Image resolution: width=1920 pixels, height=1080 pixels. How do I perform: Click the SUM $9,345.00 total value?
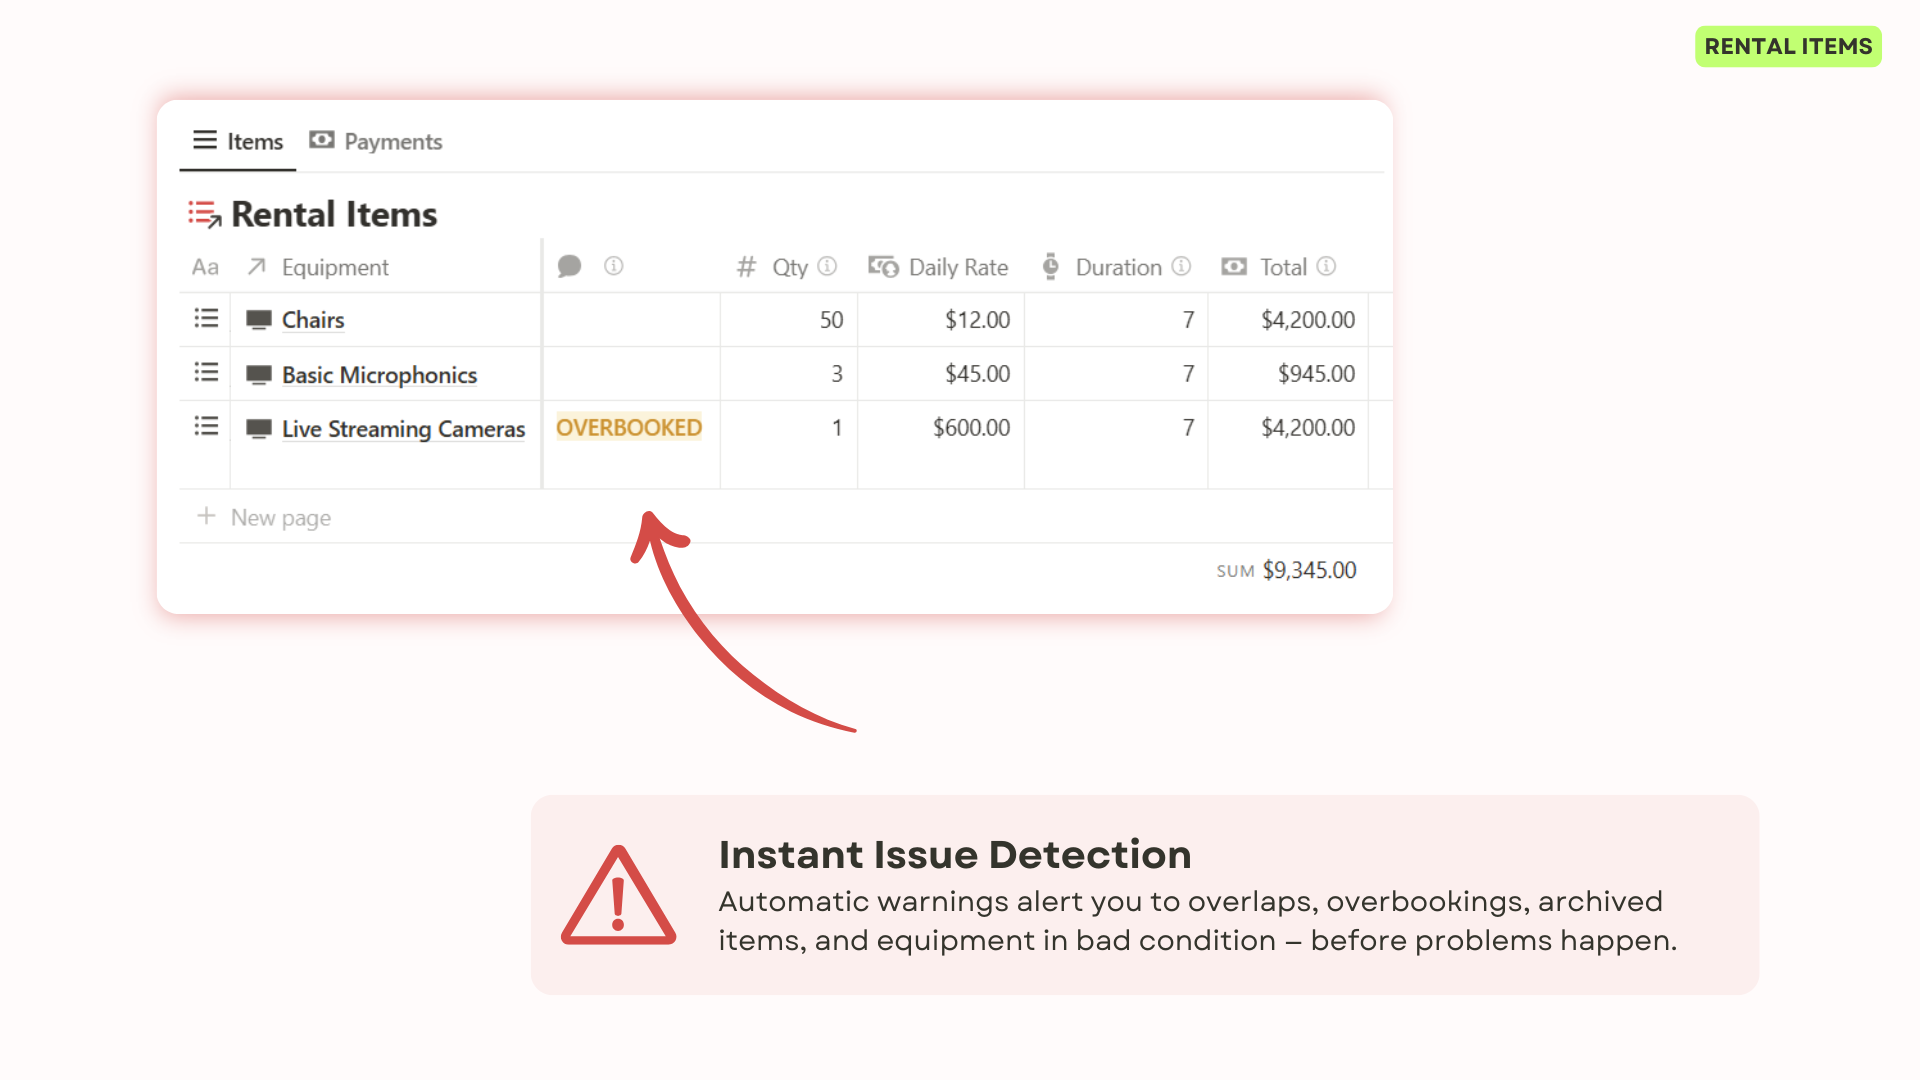(1310, 570)
